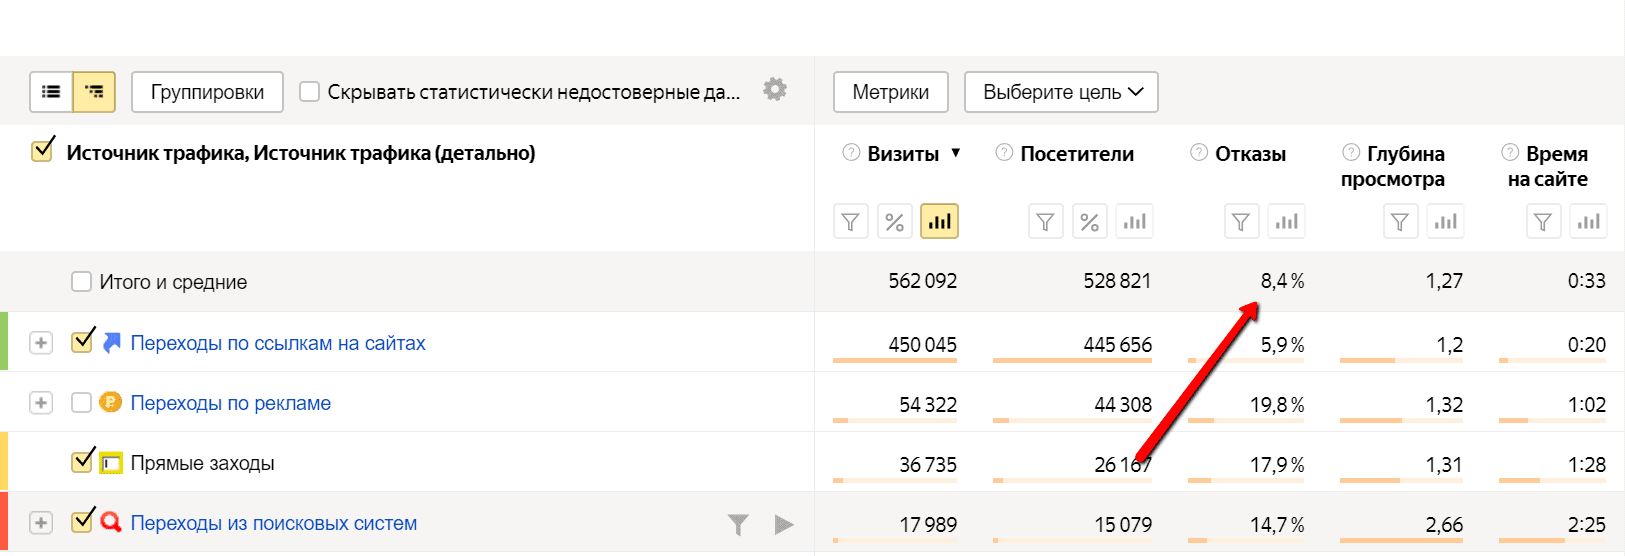Open the Группировки menu
Viewport: 1625px width, 556px height.
click(x=207, y=92)
